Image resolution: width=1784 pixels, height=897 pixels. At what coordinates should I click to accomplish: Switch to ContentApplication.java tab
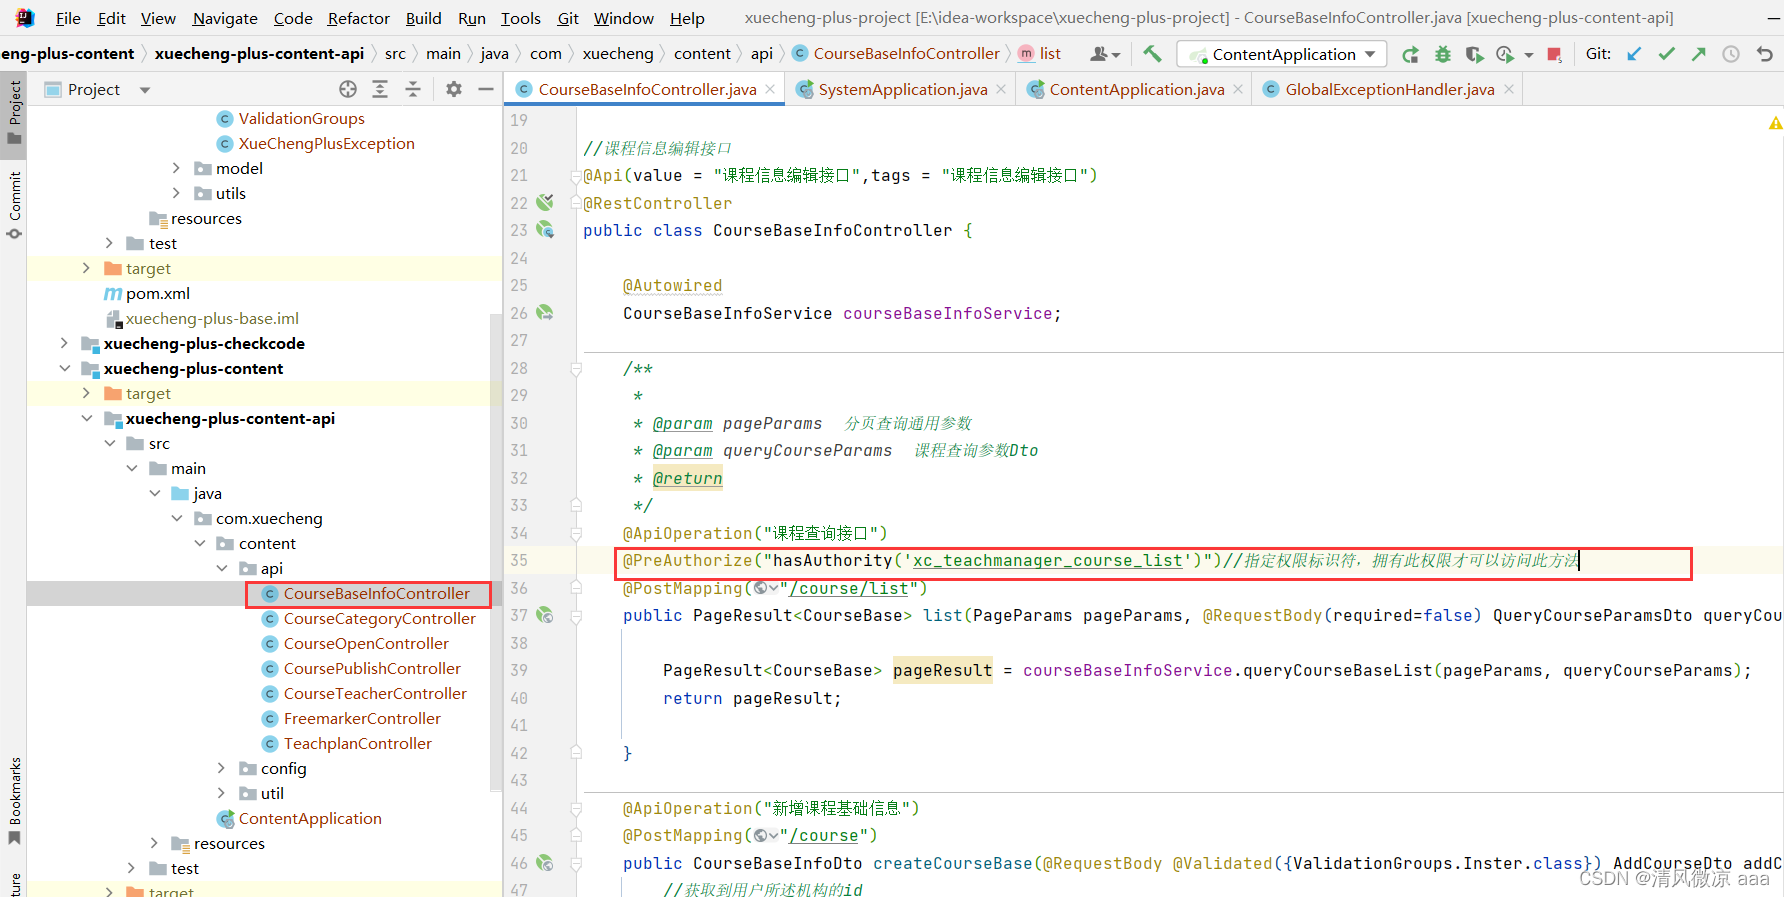click(1136, 89)
